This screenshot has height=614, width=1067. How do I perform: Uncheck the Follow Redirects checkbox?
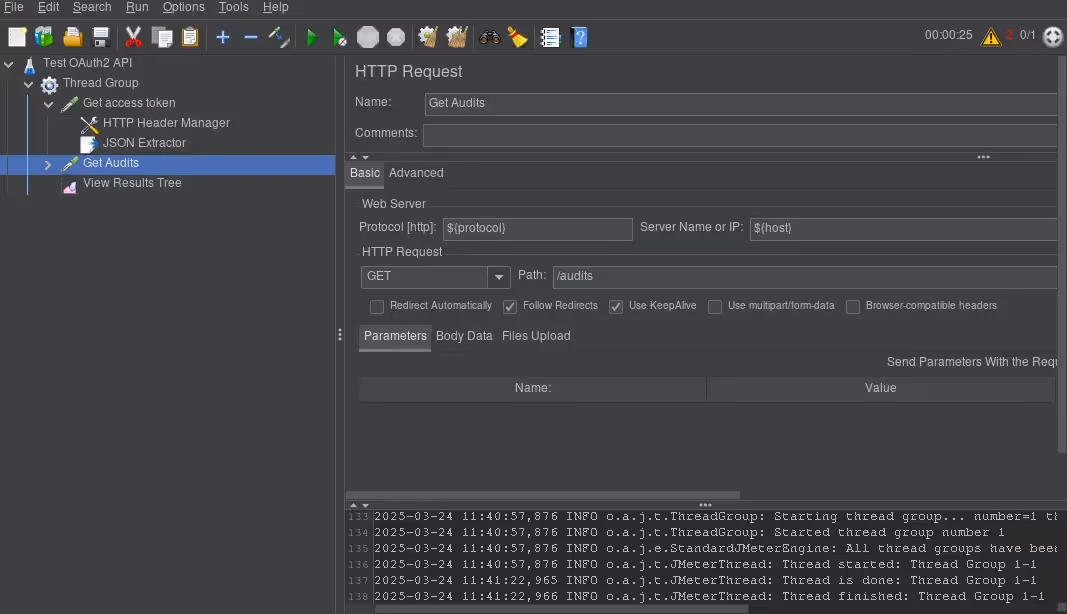point(510,307)
